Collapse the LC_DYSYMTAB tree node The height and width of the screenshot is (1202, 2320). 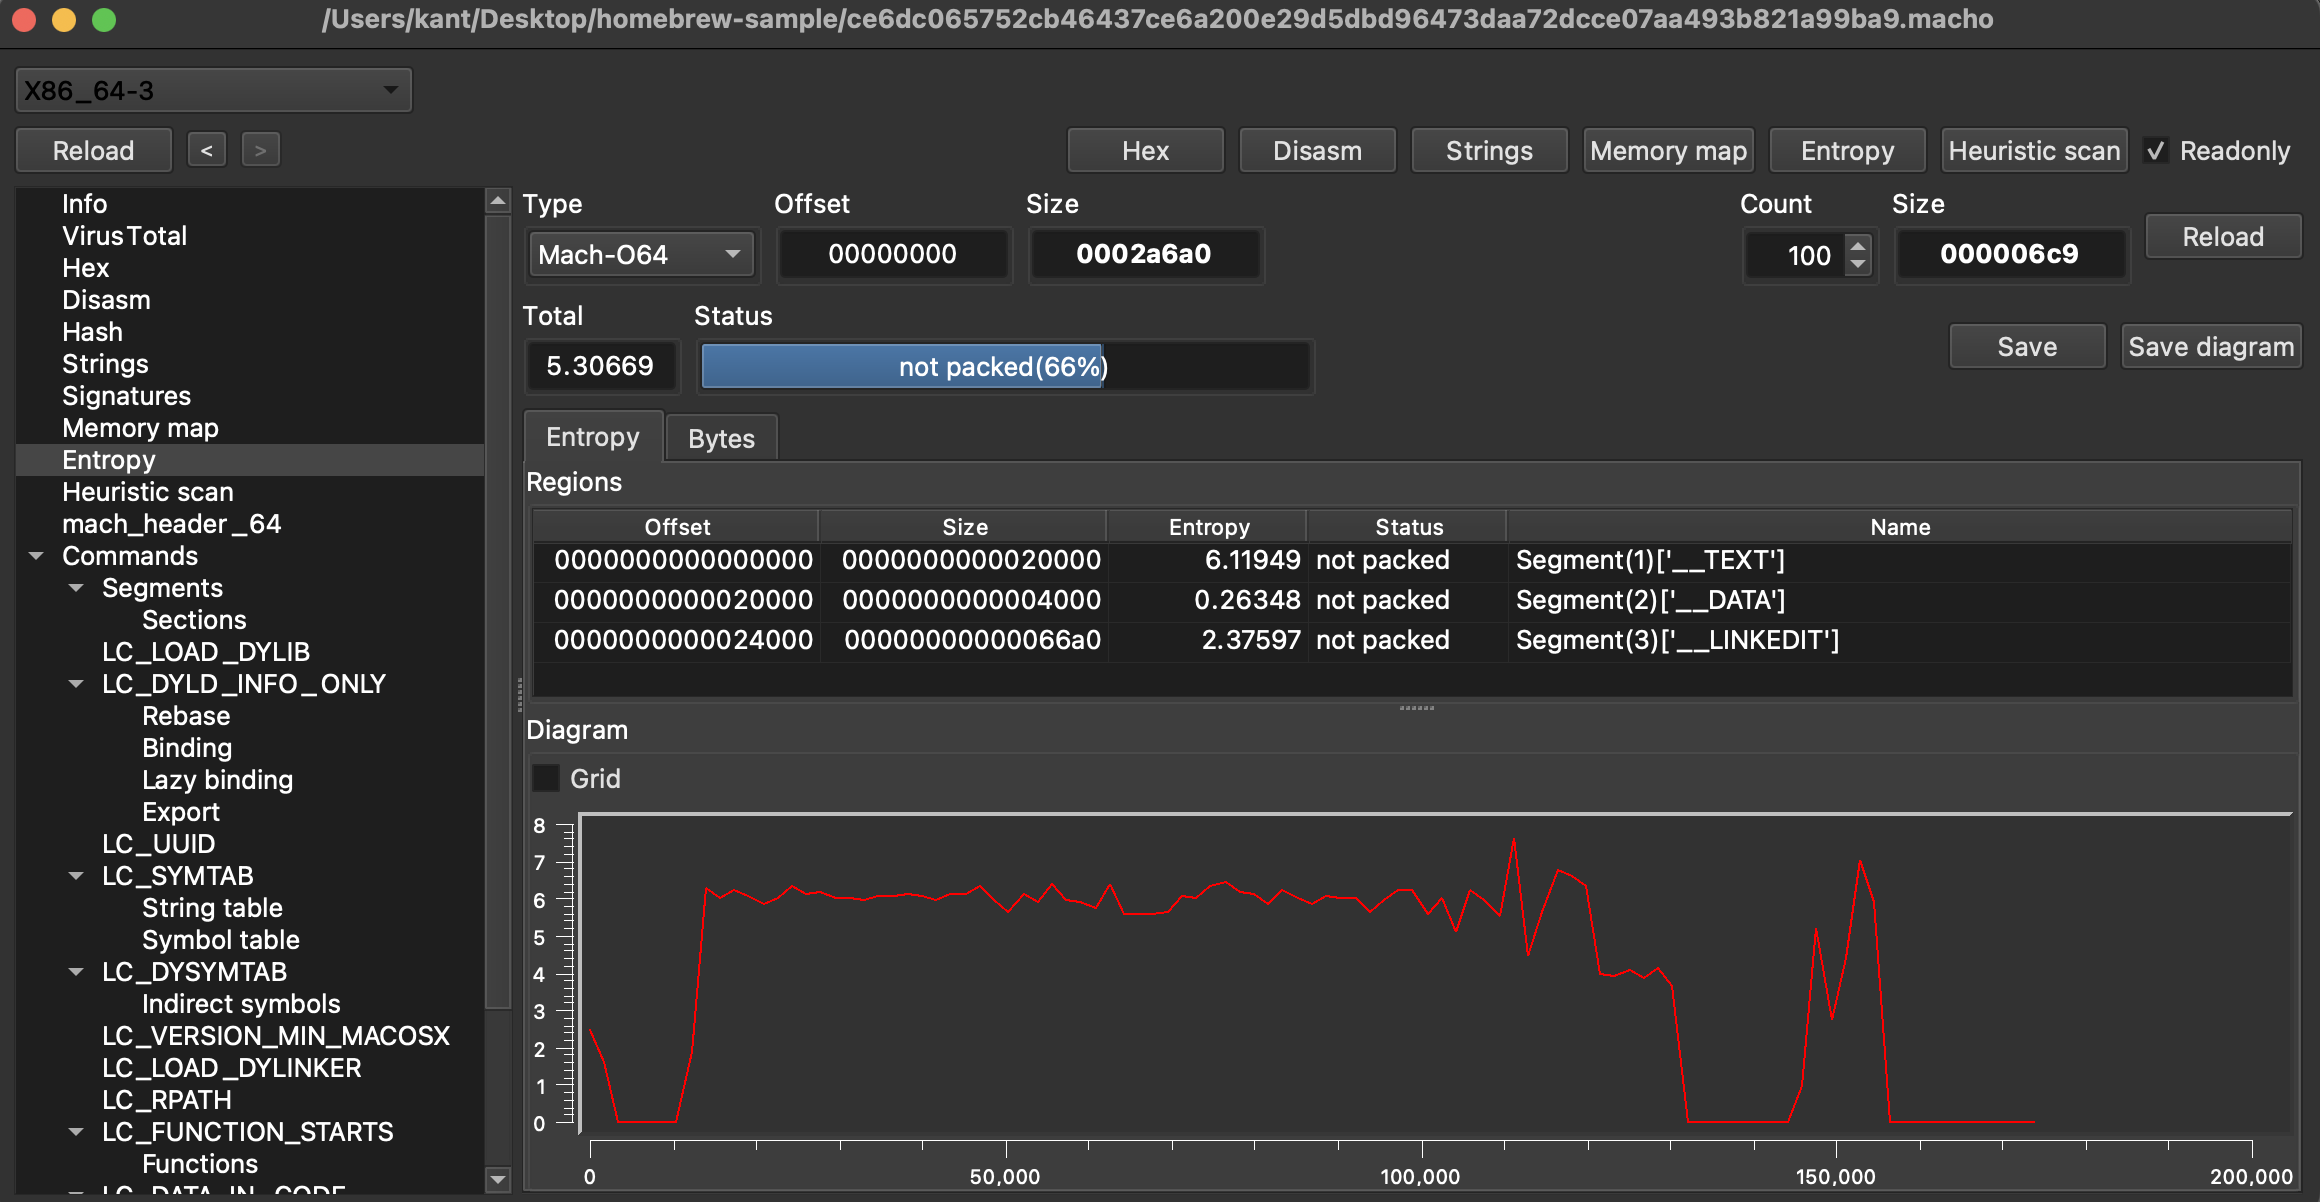click(x=76, y=972)
